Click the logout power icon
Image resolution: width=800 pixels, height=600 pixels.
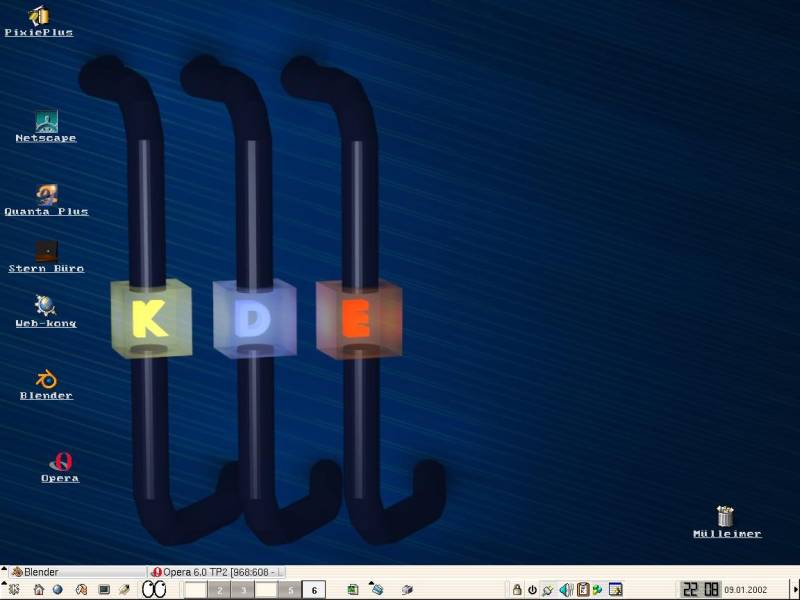pyautogui.click(x=532, y=589)
